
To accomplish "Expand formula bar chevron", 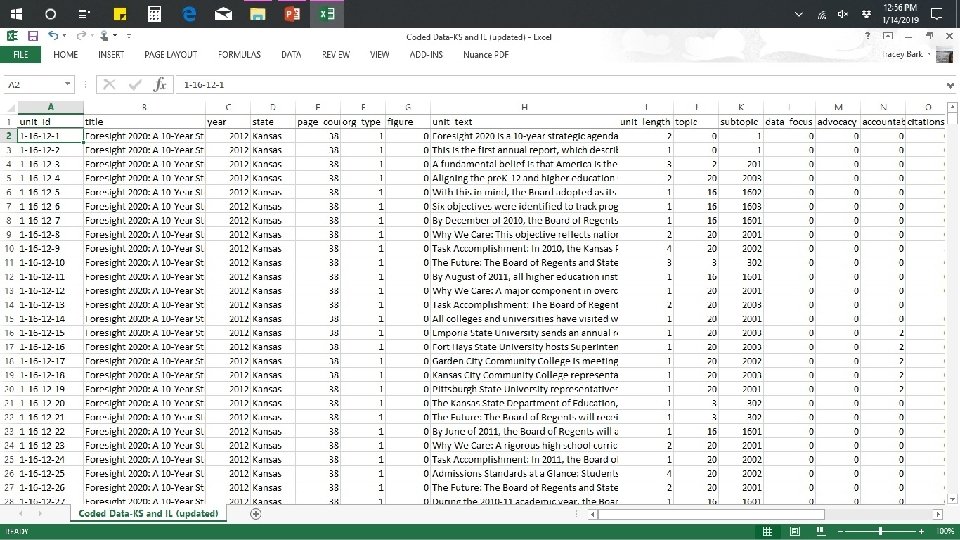I will 950,85.
